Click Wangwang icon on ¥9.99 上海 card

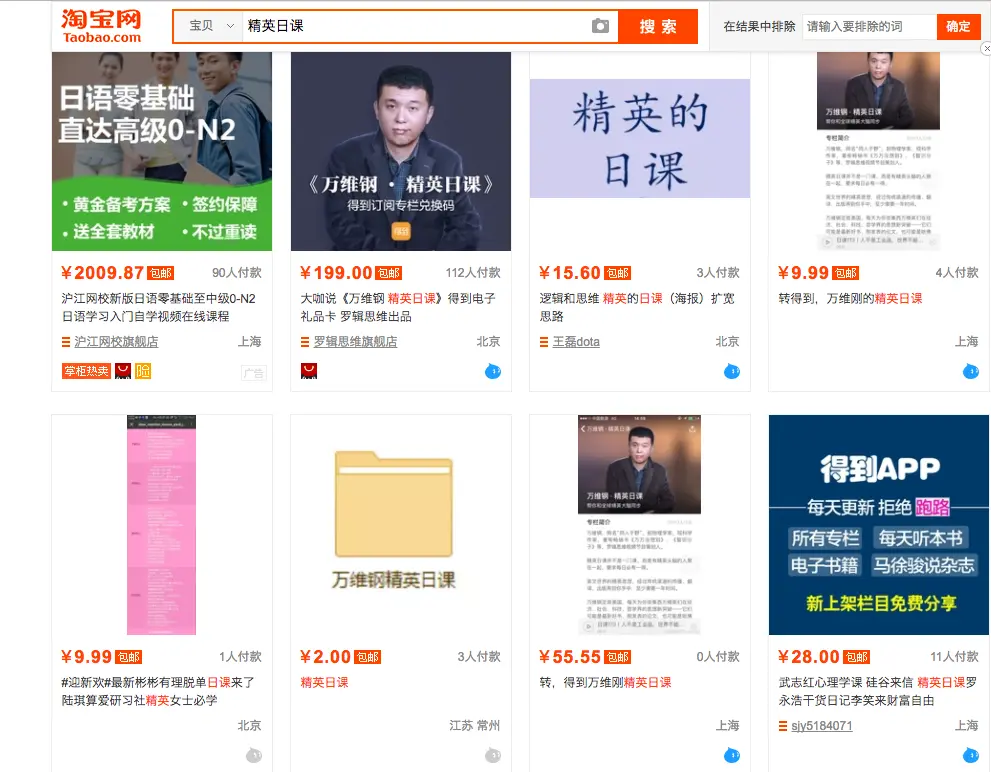(x=971, y=371)
